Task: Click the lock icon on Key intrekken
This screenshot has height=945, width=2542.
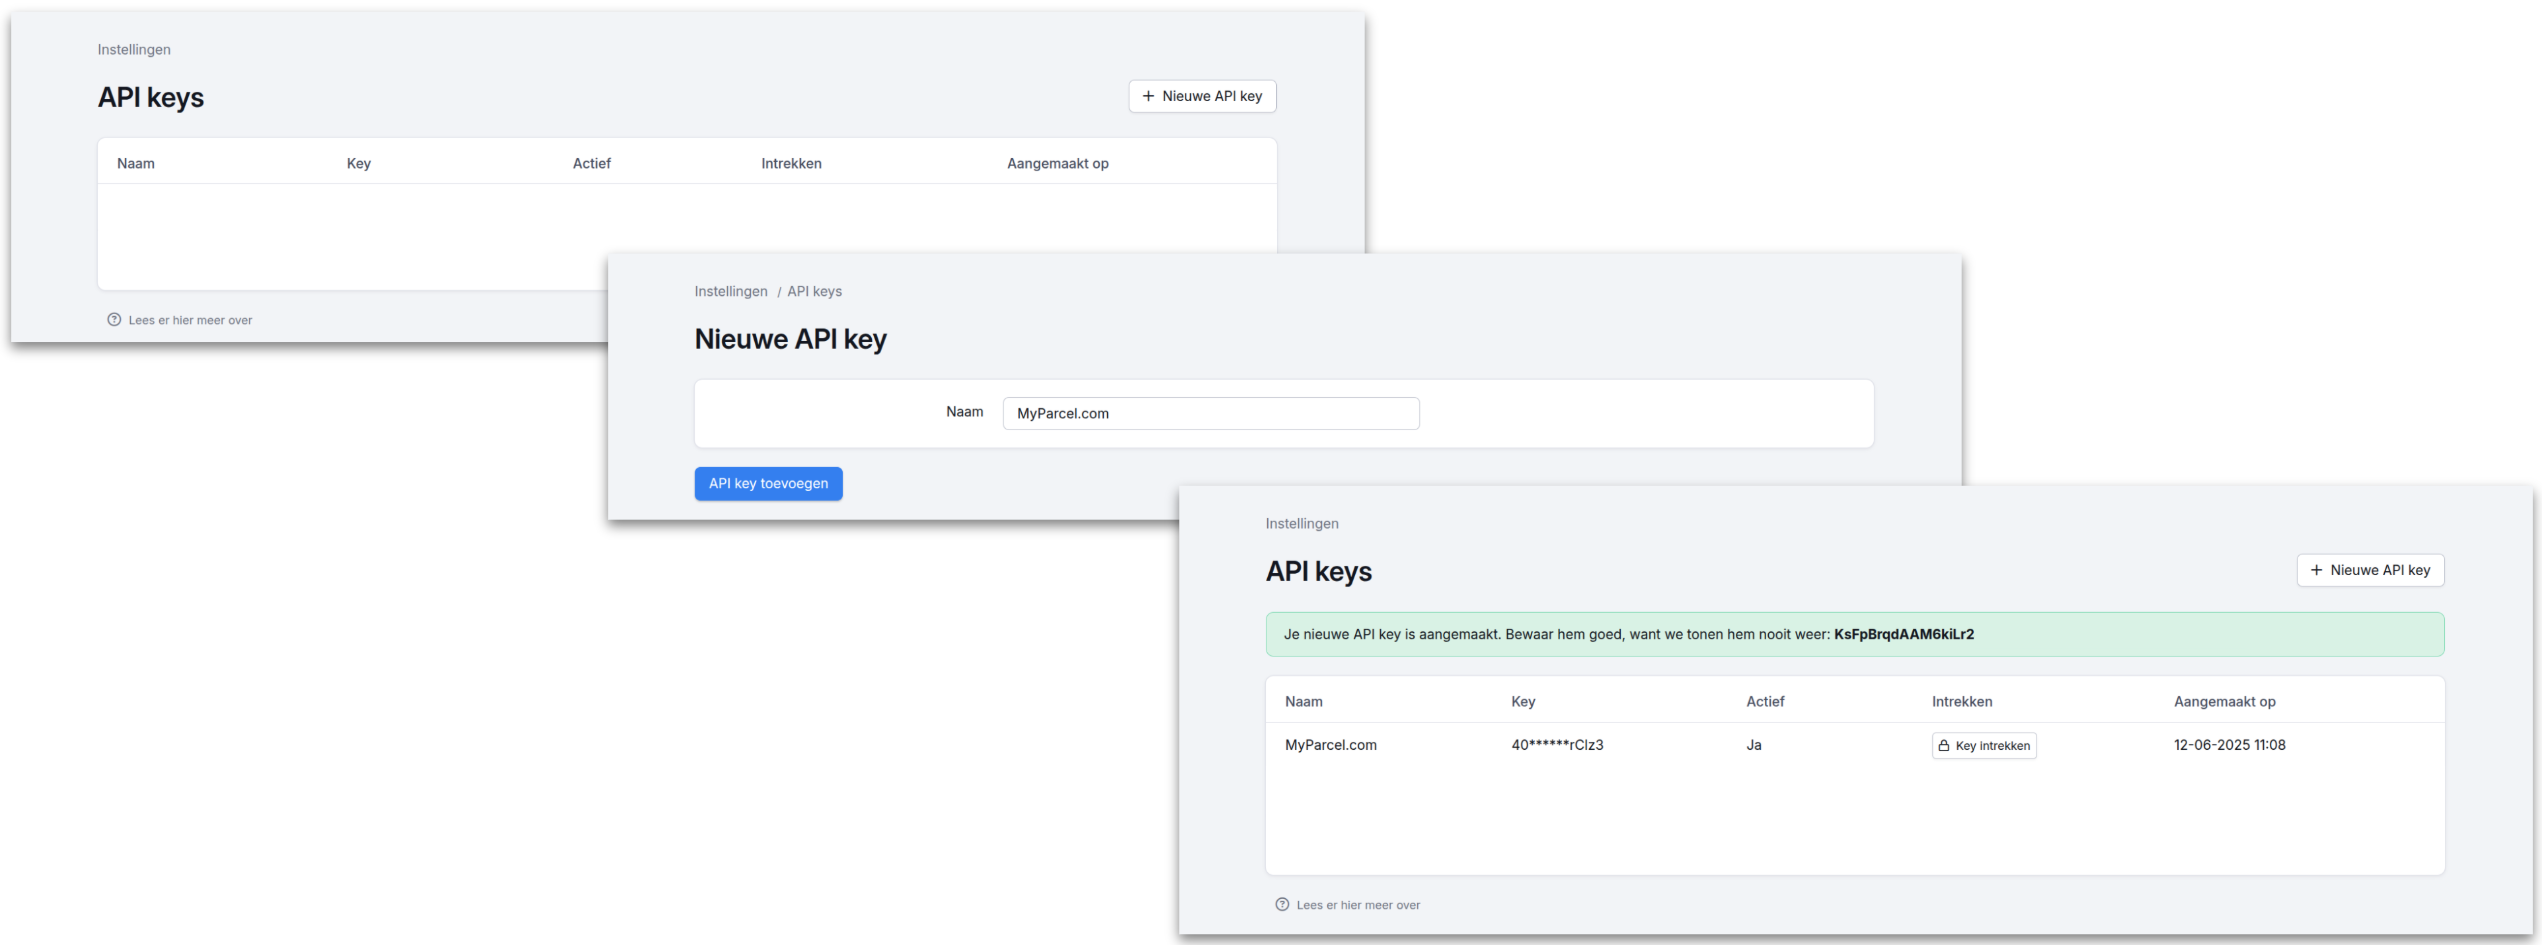Action: click(x=1944, y=746)
